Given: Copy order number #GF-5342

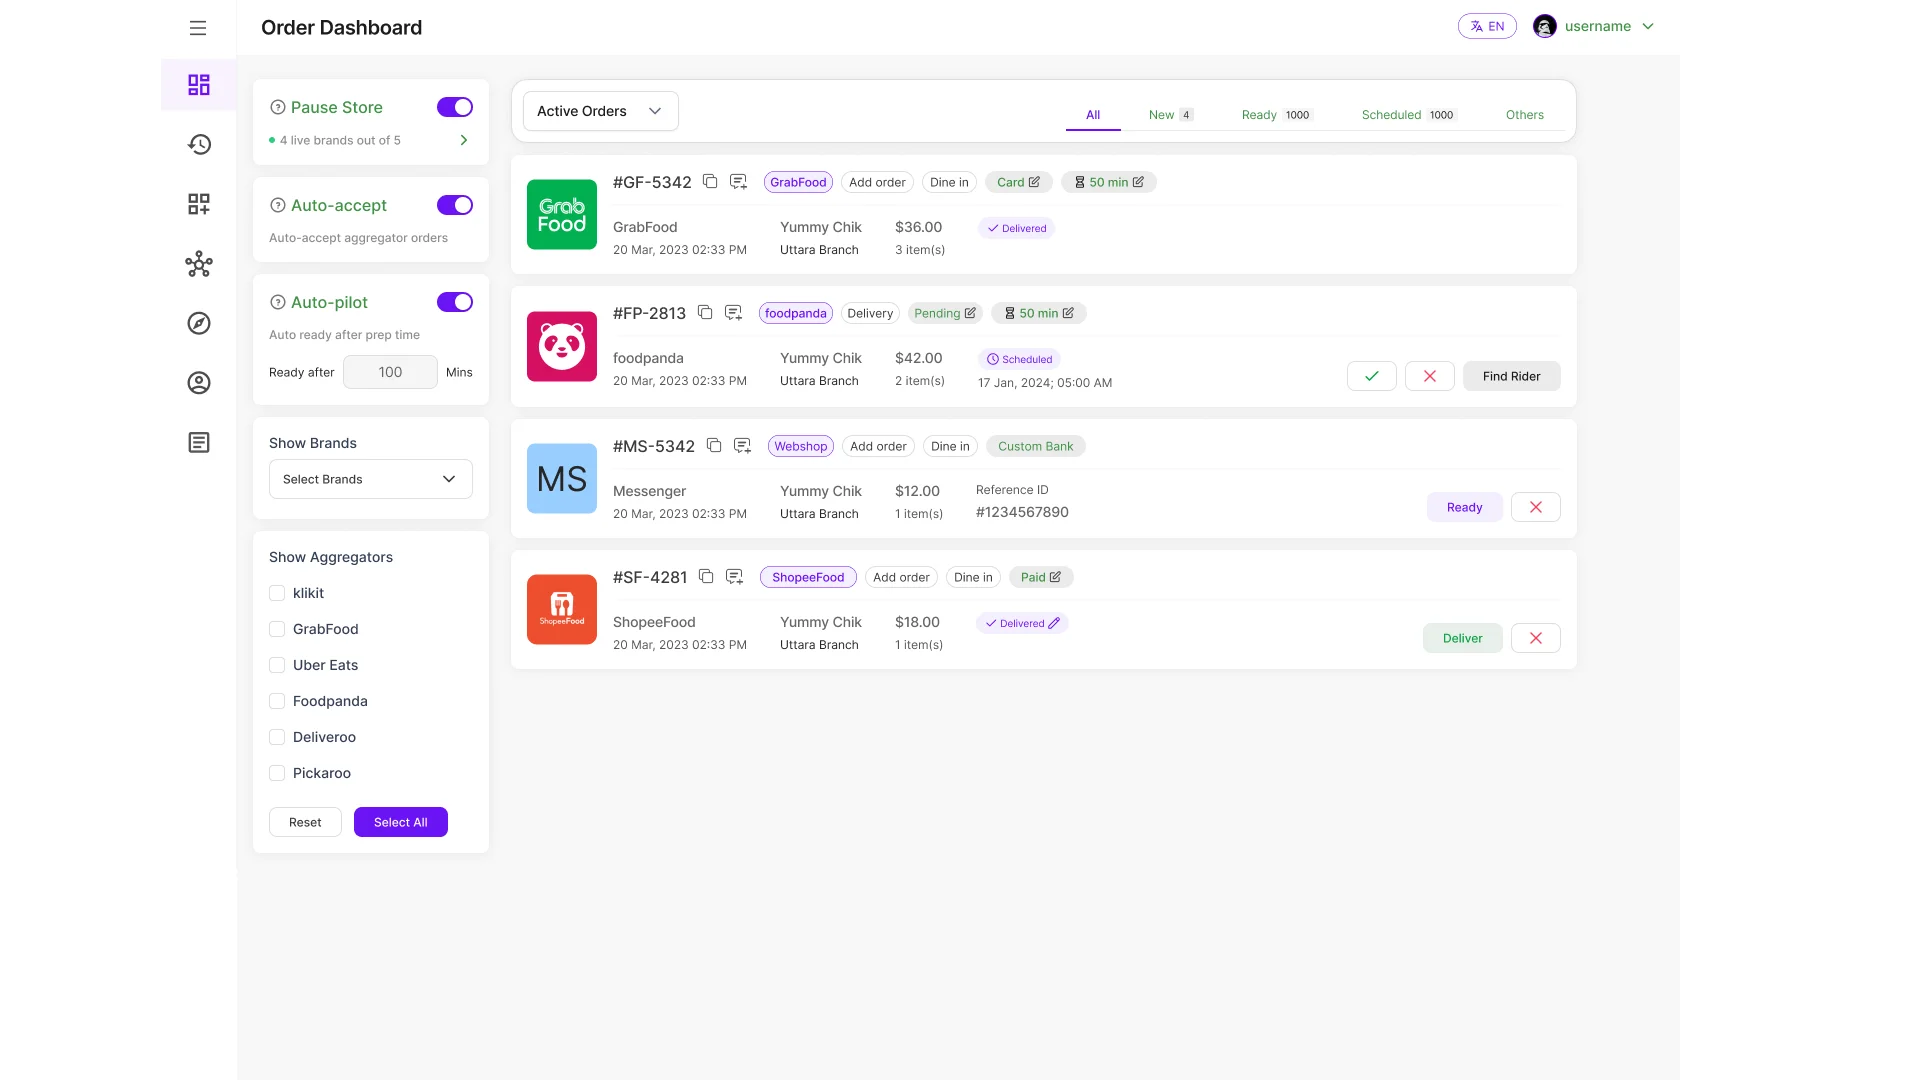Looking at the screenshot, I should (710, 182).
